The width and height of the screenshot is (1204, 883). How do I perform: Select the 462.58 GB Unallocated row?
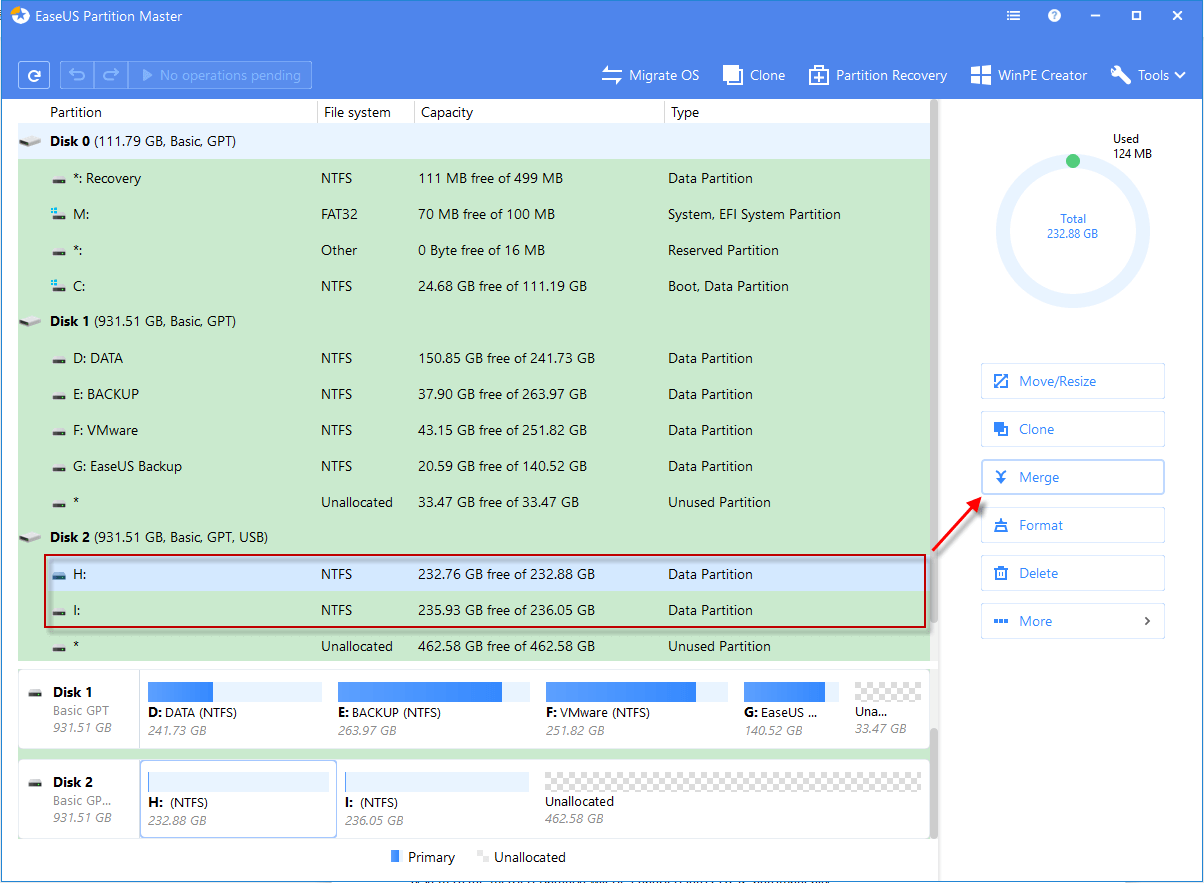(x=474, y=646)
